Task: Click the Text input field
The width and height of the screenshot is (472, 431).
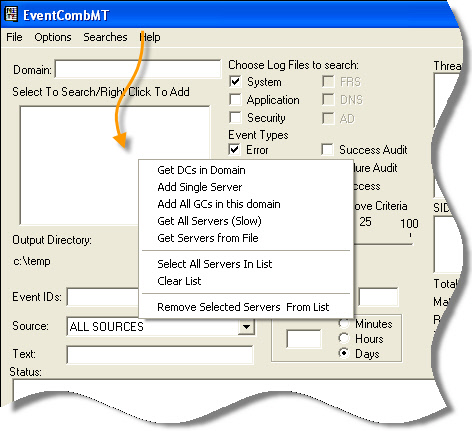Action: click(x=160, y=355)
